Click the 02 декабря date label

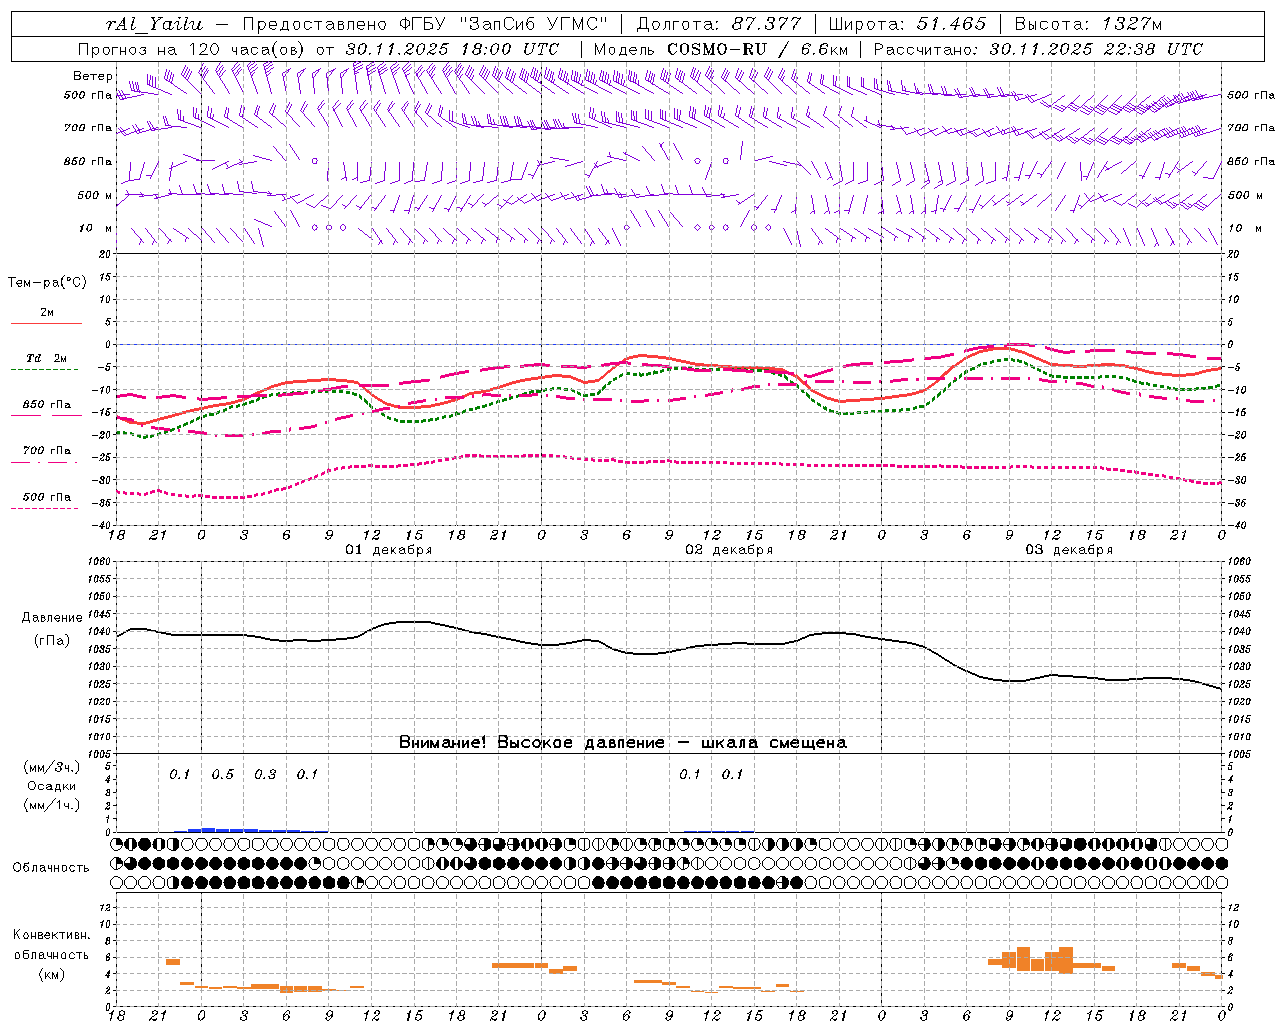pyautogui.click(x=729, y=550)
